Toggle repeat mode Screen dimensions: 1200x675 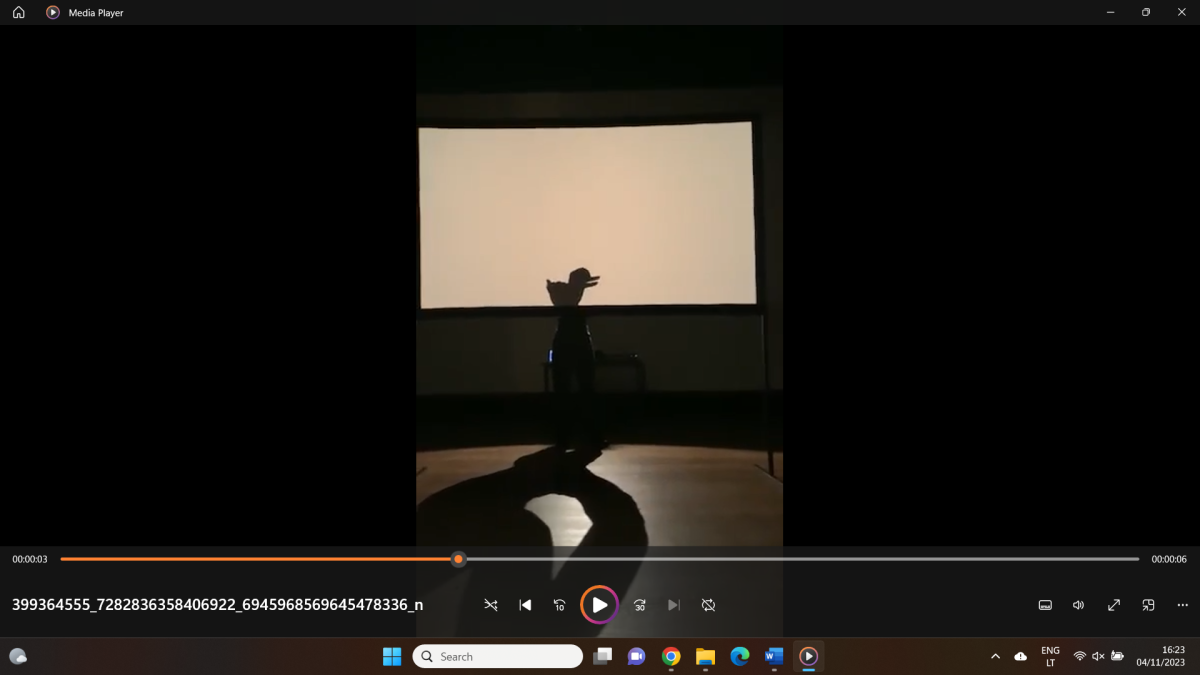point(708,605)
